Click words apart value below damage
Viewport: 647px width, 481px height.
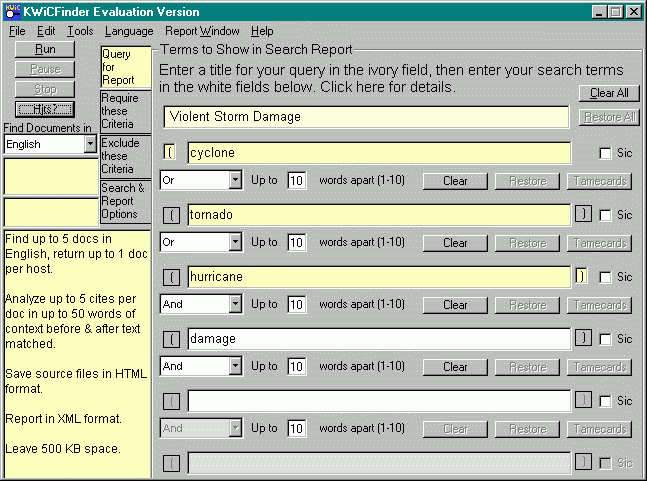pos(296,366)
